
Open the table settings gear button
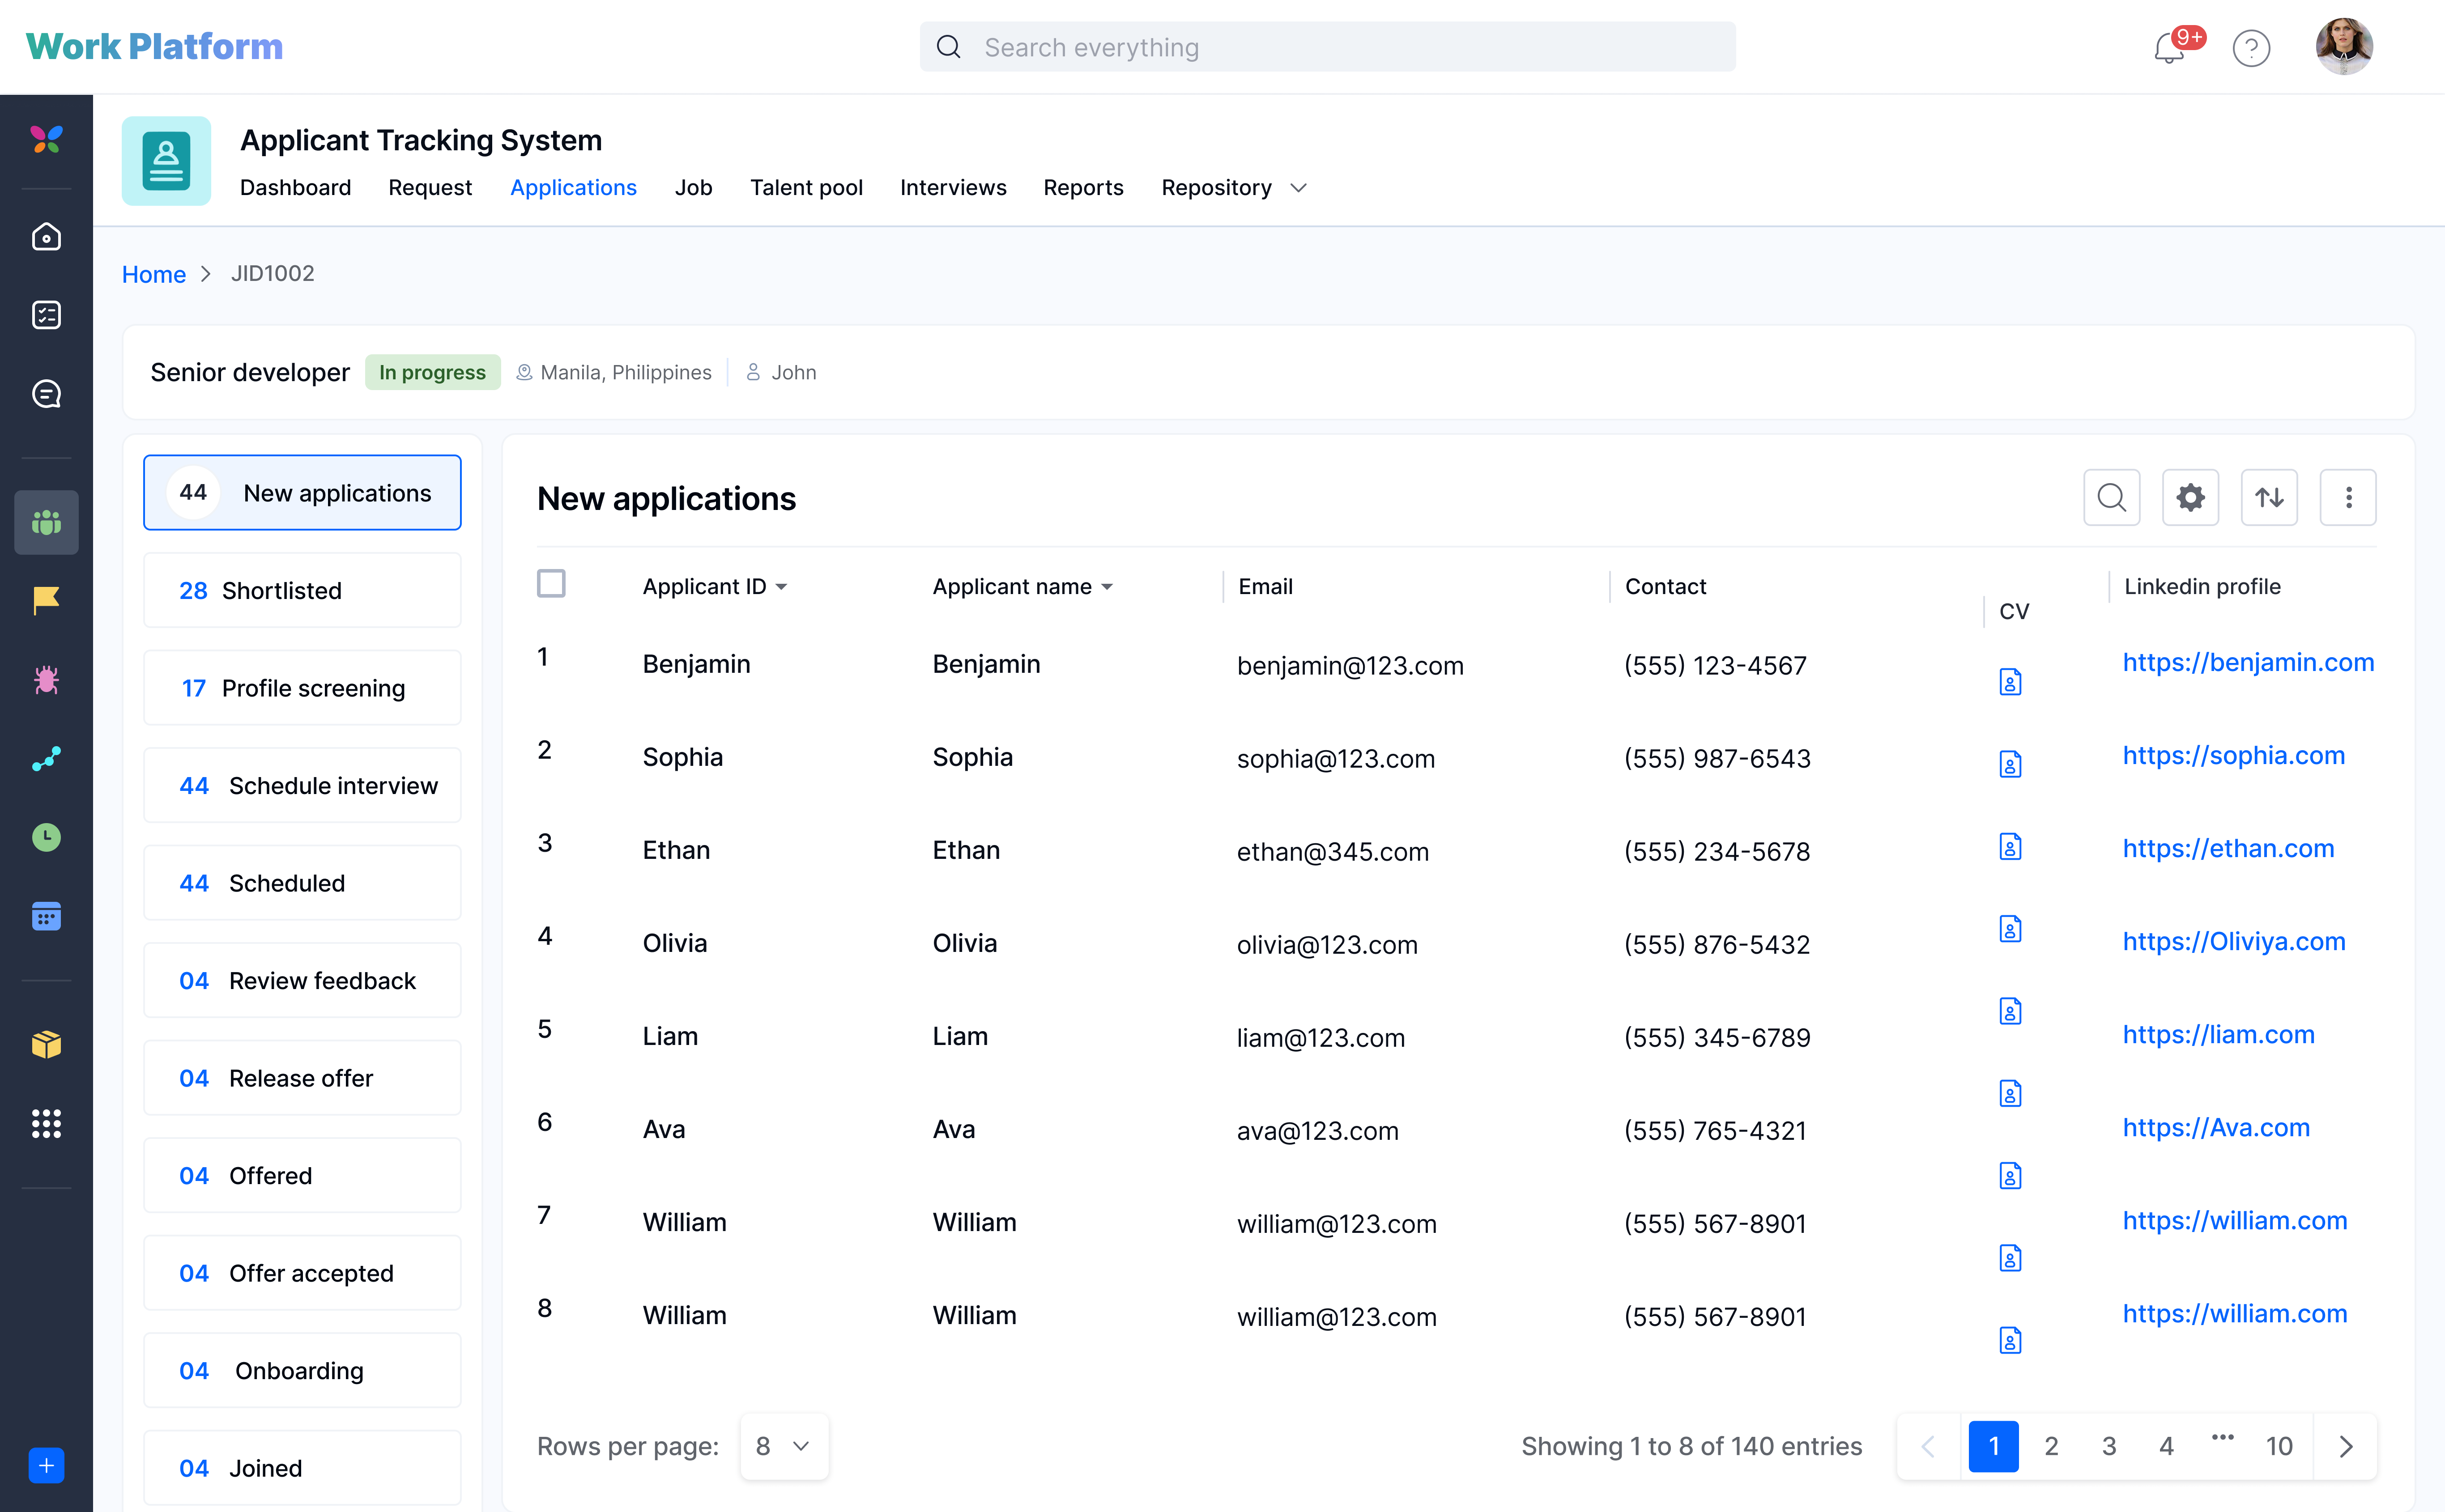2190,497
